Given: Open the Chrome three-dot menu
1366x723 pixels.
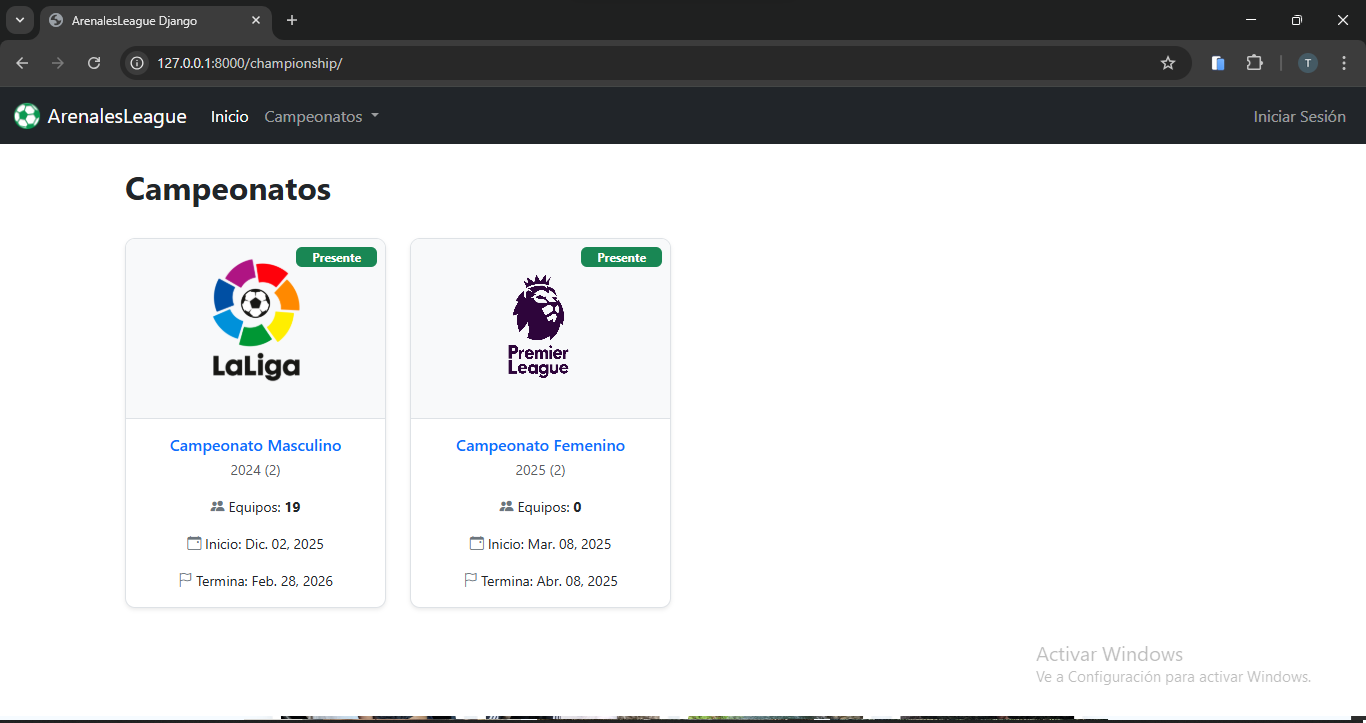Looking at the screenshot, I should click(x=1343, y=63).
